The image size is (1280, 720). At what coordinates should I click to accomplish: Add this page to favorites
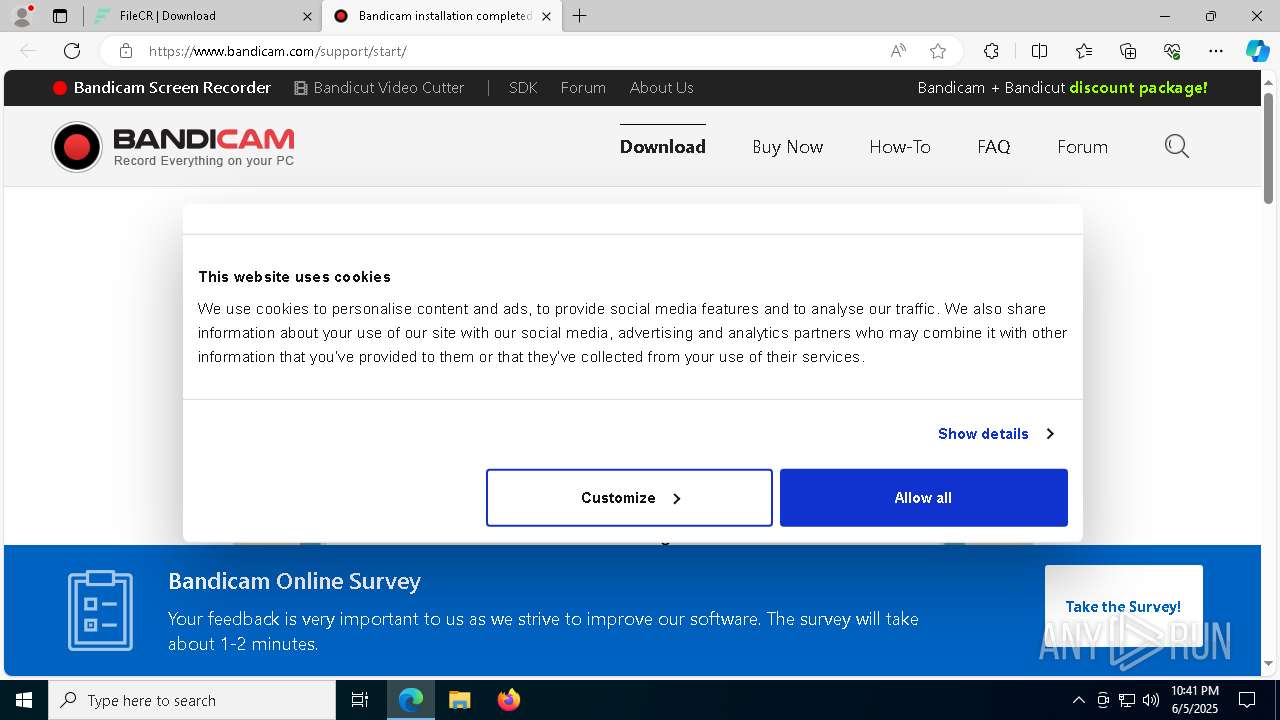point(938,51)
